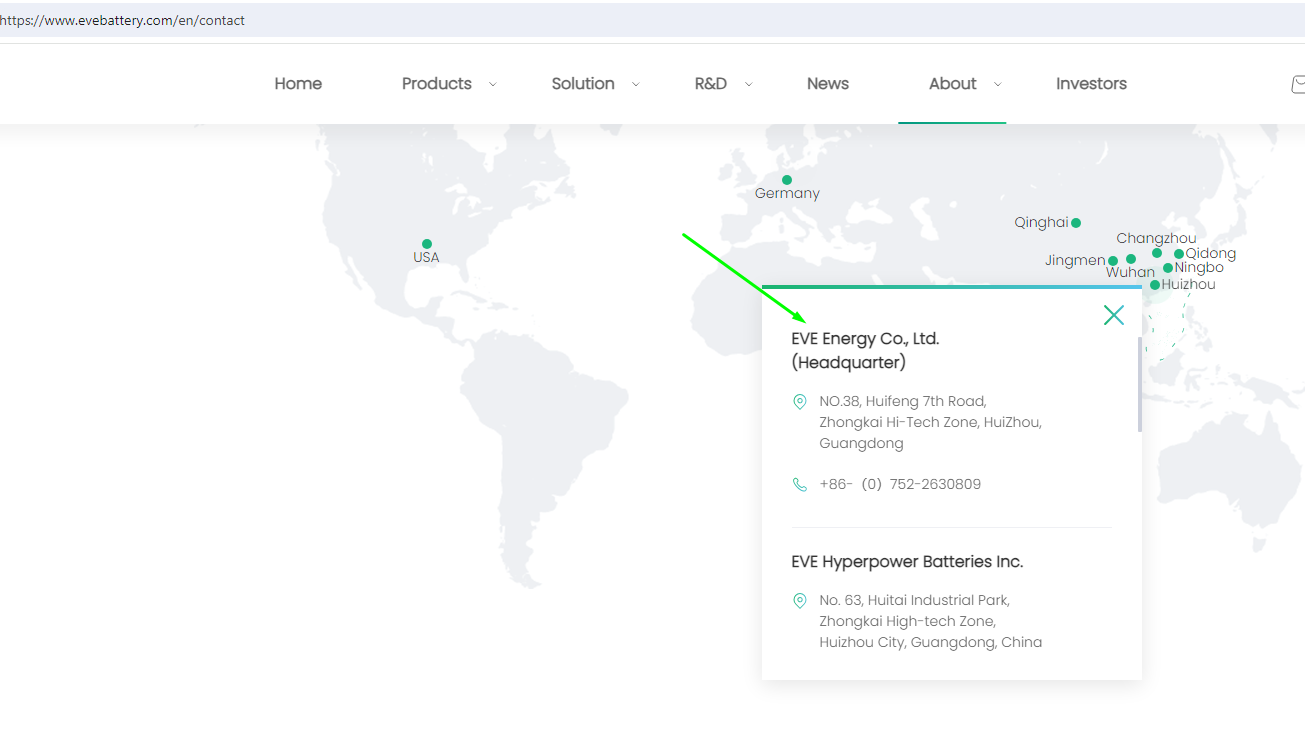Click the NO.38, Huifeng 7th Road address text
The image size is (1305, 731).
coord(930,423)
